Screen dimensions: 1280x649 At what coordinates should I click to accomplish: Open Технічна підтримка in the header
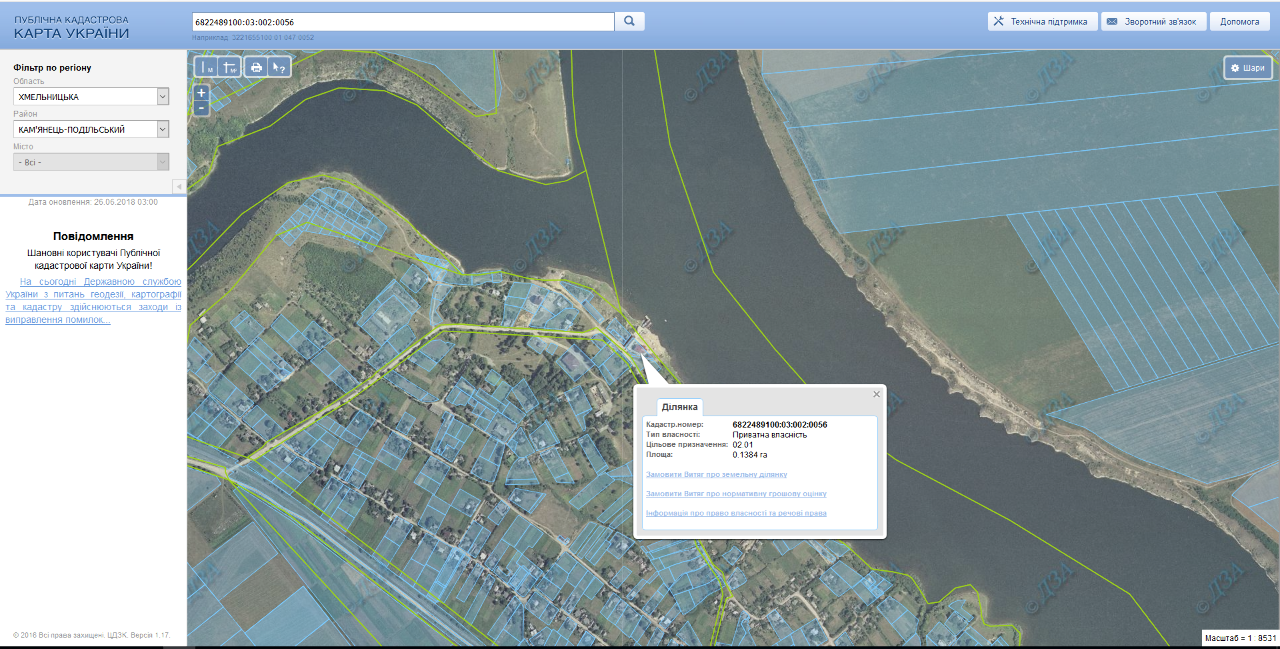pos(1040,21)
